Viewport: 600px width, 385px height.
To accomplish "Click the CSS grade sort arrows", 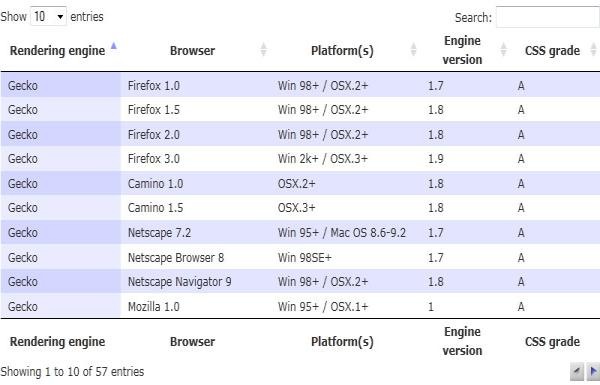I will tap(593, 49).
